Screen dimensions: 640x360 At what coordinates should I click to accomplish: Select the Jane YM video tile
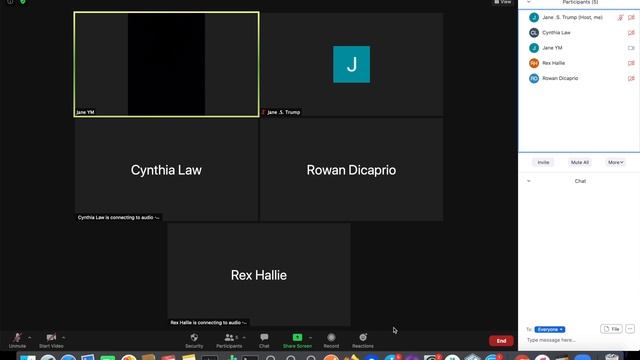tap(167, 64)
